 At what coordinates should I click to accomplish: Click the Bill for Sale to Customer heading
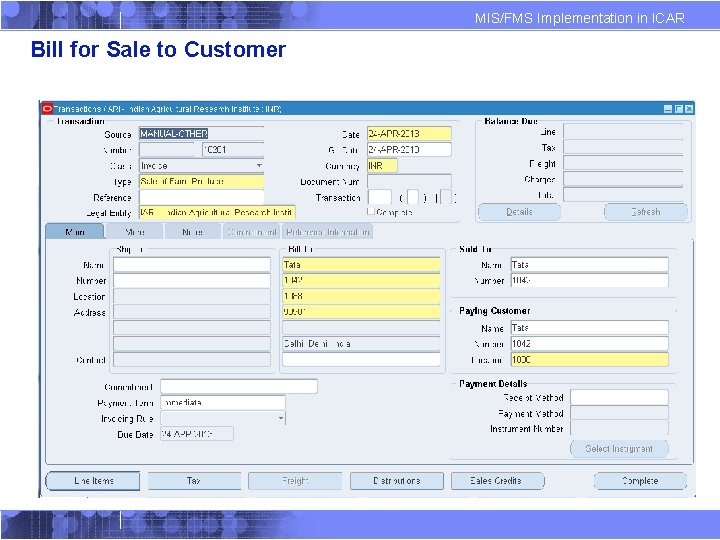(158, 49)
